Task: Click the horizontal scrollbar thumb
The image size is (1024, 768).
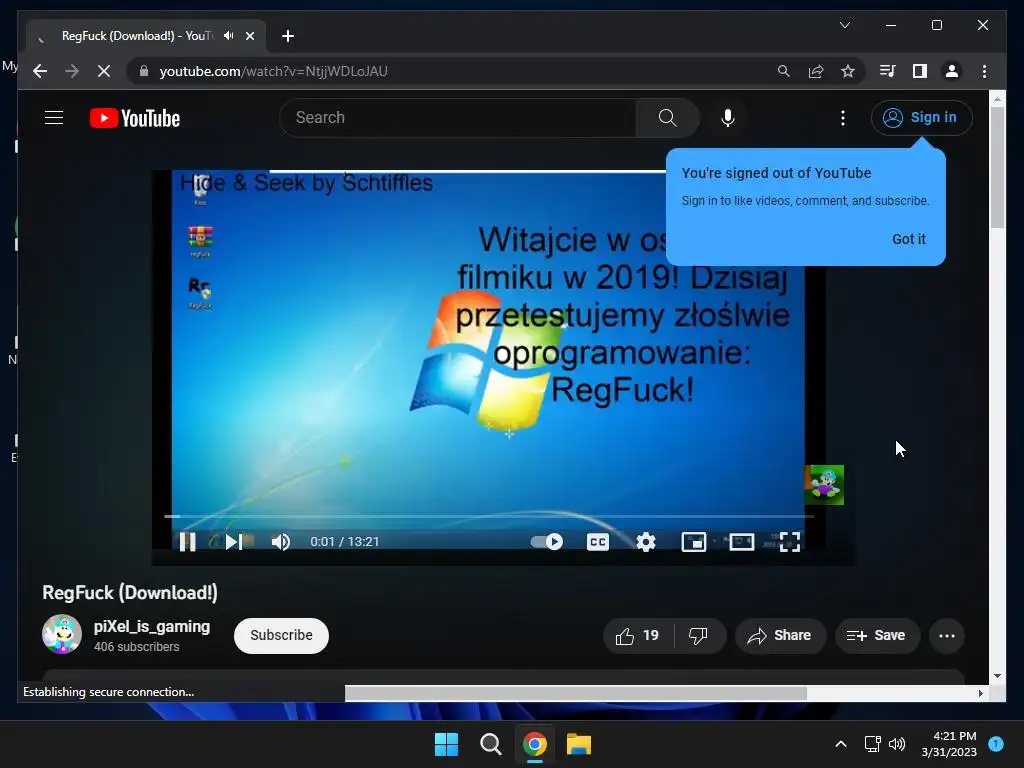Action: point(575,693)
